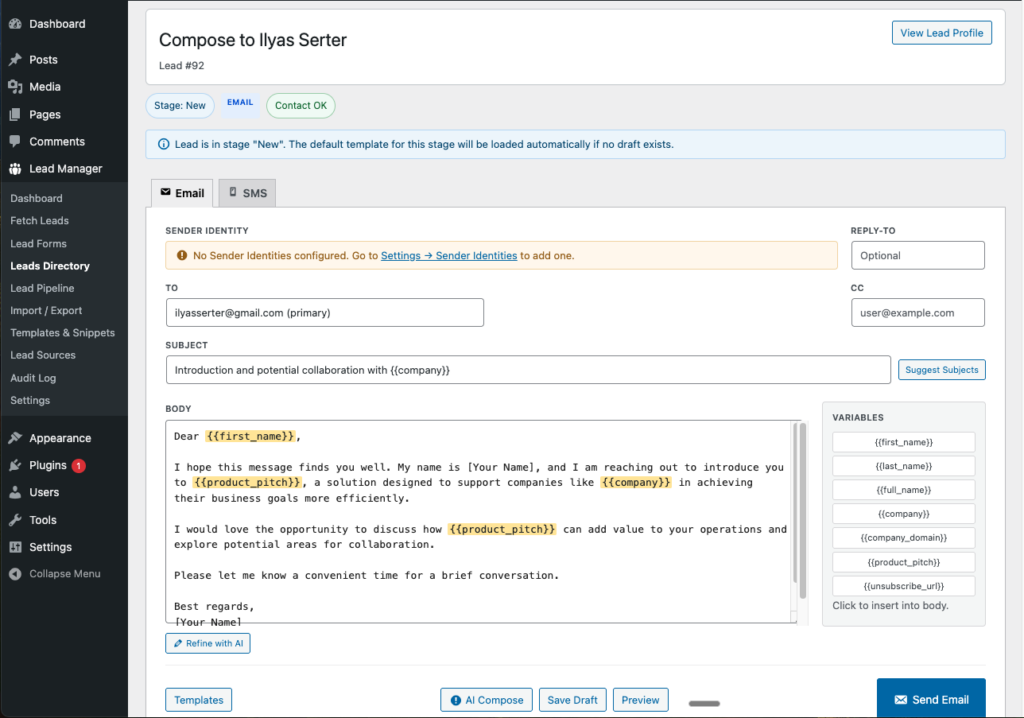Click the Posts pushpin icon
Image resolution: width=1024 pixels, height=718 pixels.
[x=15, y=60]
